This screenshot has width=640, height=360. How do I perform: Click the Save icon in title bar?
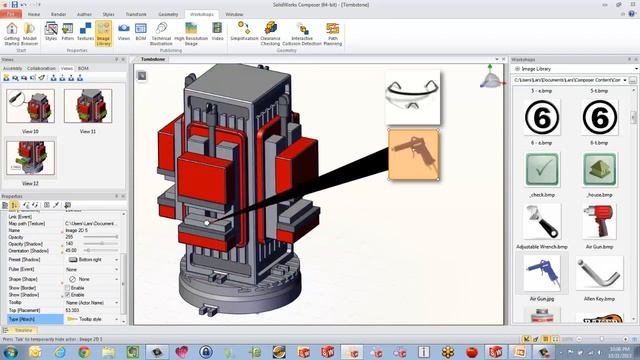point(15,4)
